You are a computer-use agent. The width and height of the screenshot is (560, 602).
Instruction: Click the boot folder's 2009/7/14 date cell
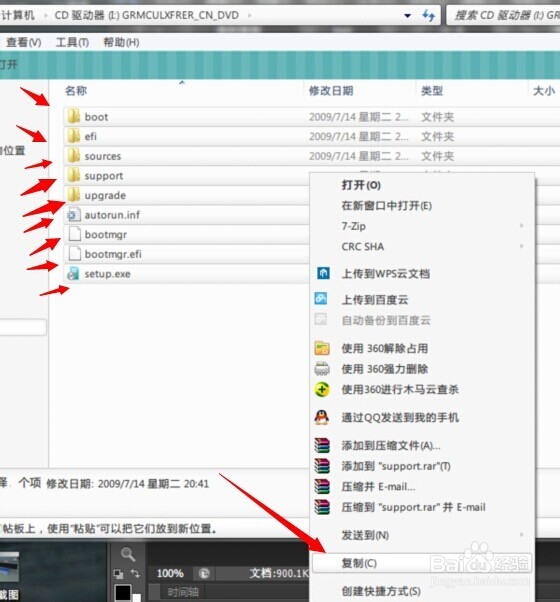point(358,117)
